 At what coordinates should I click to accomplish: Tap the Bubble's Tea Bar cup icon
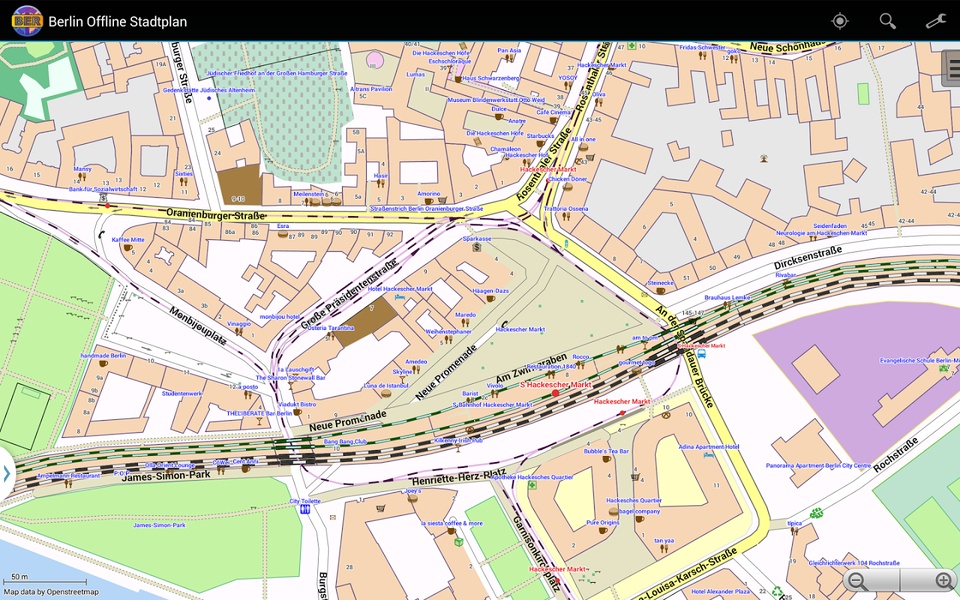pyautogui.click(x=606, y=459)
